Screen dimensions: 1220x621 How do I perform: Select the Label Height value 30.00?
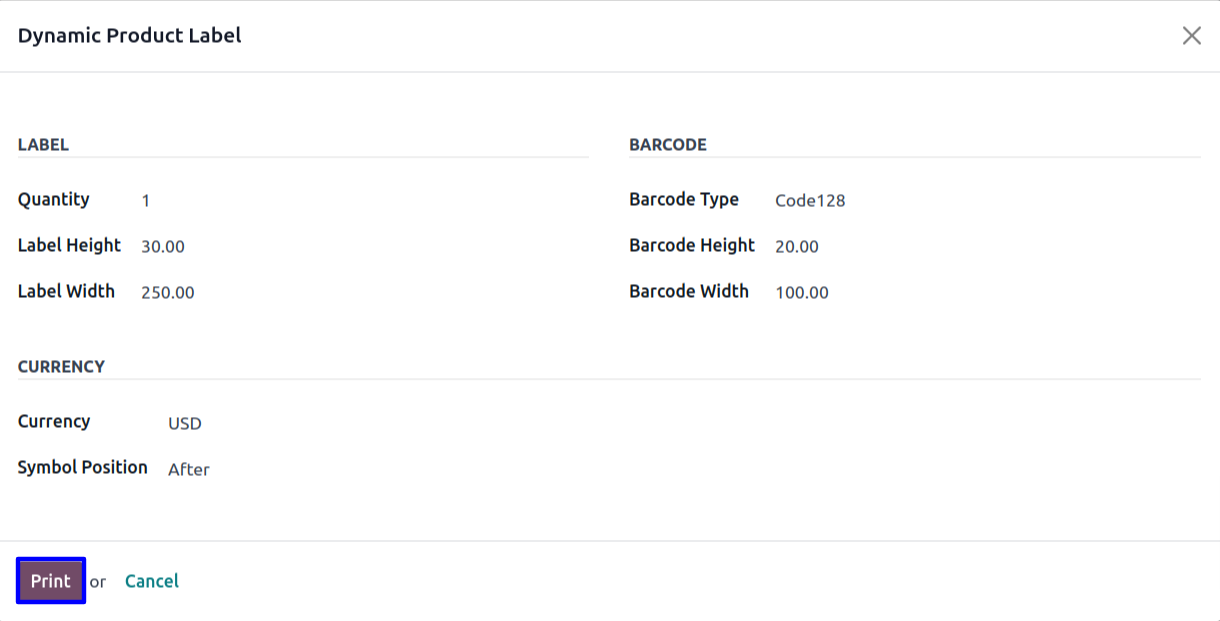163,247
